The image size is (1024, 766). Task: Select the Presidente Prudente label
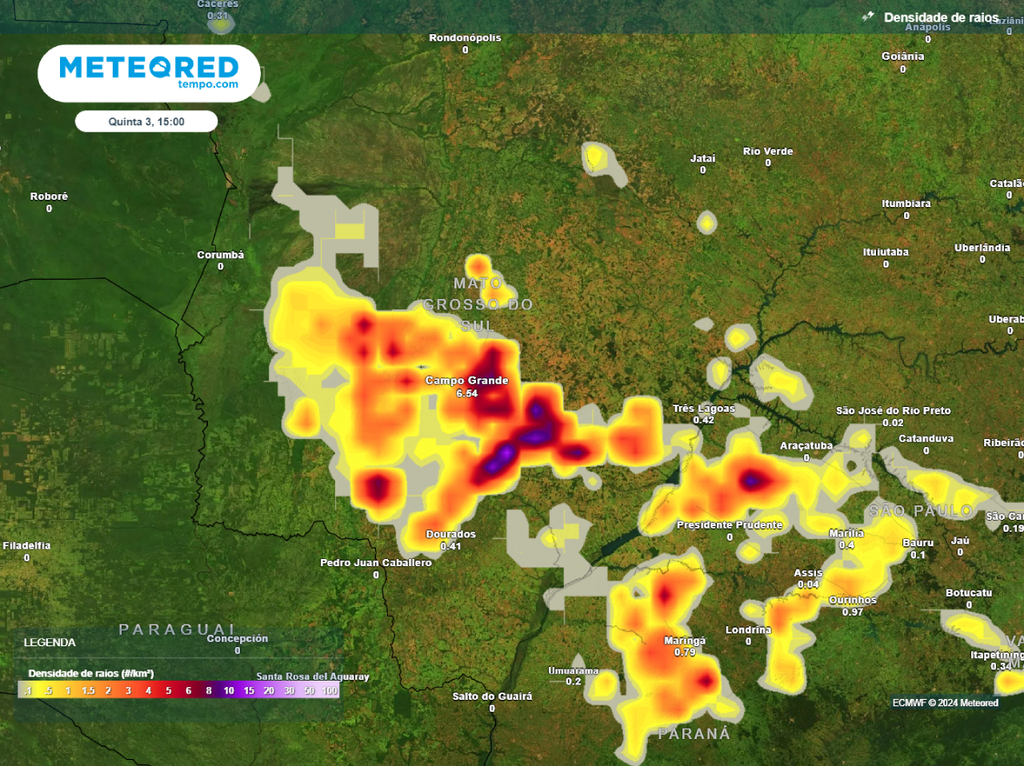tap(729, 525)
